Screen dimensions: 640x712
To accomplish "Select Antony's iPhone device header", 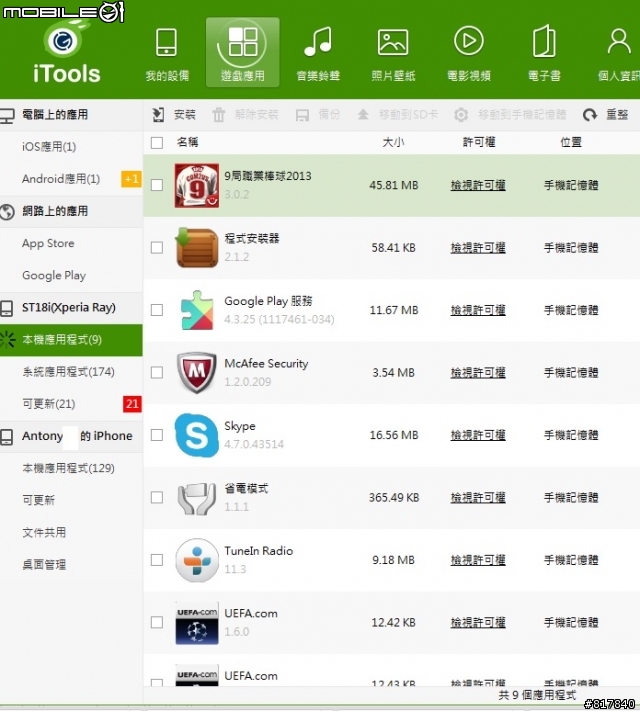I will tap(71, 436).
